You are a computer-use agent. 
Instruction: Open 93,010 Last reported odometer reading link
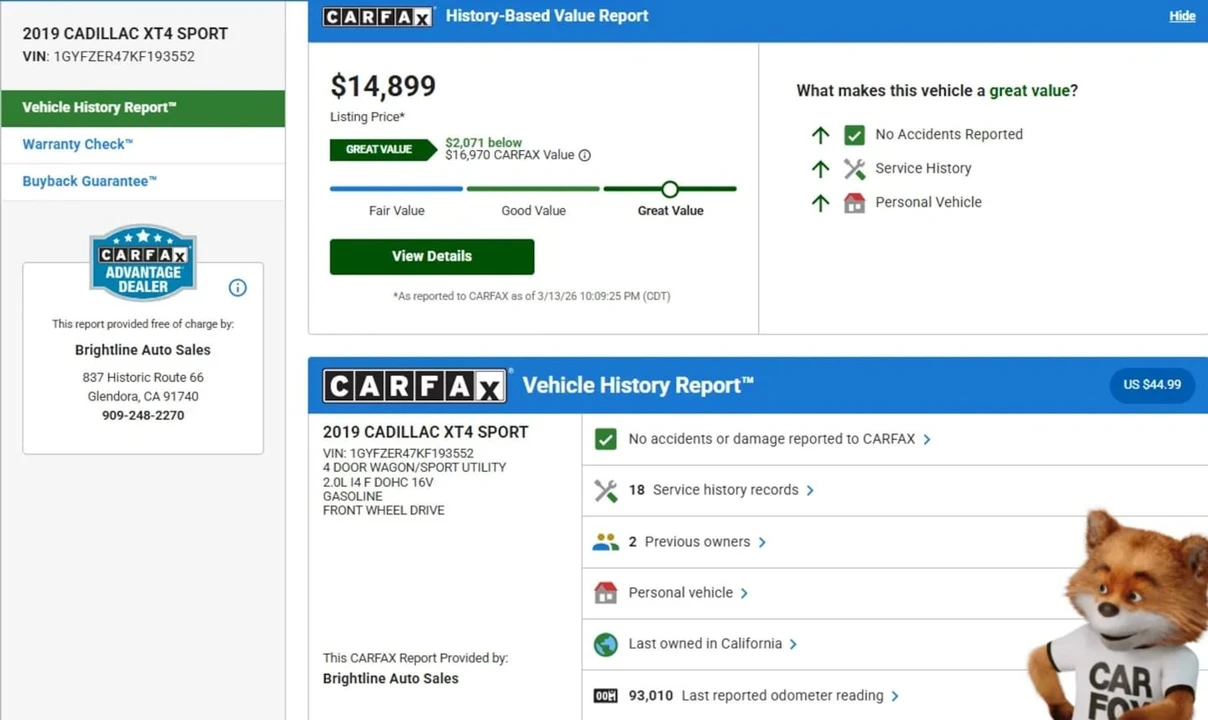[x=756, y=695]
